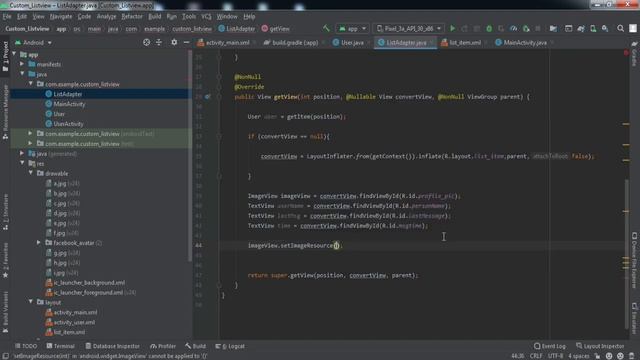640x360 pixels.
Task: Expand the manifests folder
Action: tap(22, 64)
